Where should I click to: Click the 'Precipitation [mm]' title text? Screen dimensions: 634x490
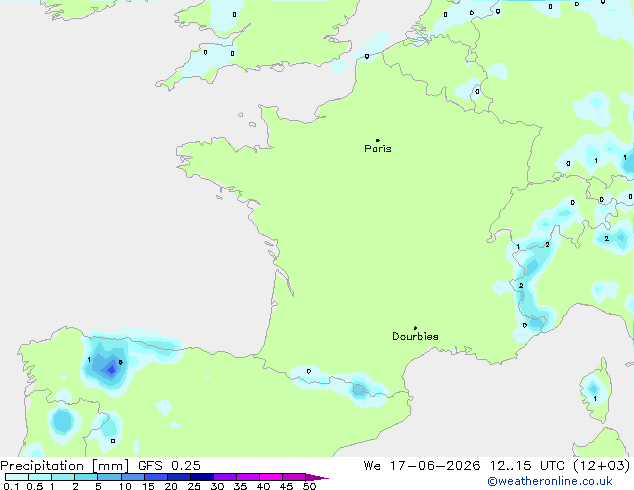pyautogui.click(x=64, y=466)
